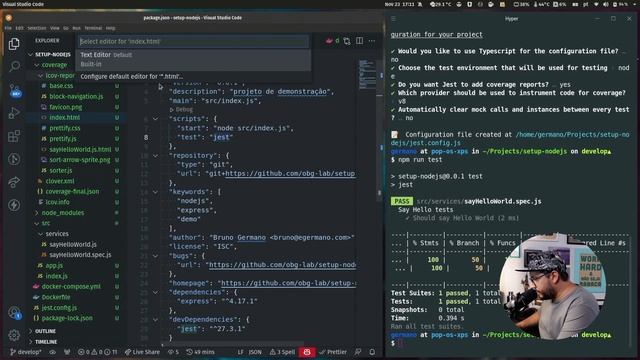This screenshot has height=360, width=640.
Task: Open the Selection menu
Action: point(37,28)
